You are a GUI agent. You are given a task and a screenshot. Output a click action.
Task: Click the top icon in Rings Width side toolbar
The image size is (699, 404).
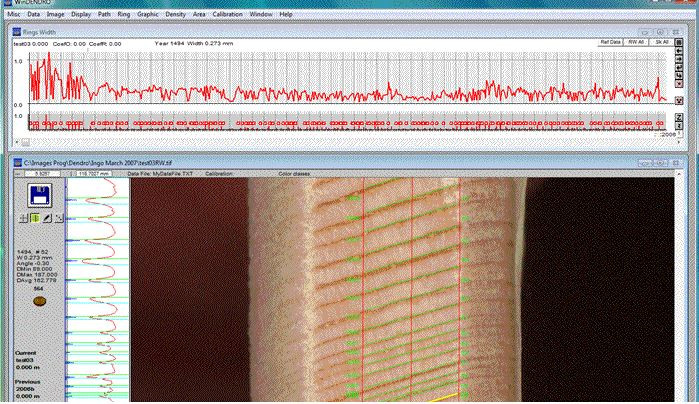click(679, 43)
